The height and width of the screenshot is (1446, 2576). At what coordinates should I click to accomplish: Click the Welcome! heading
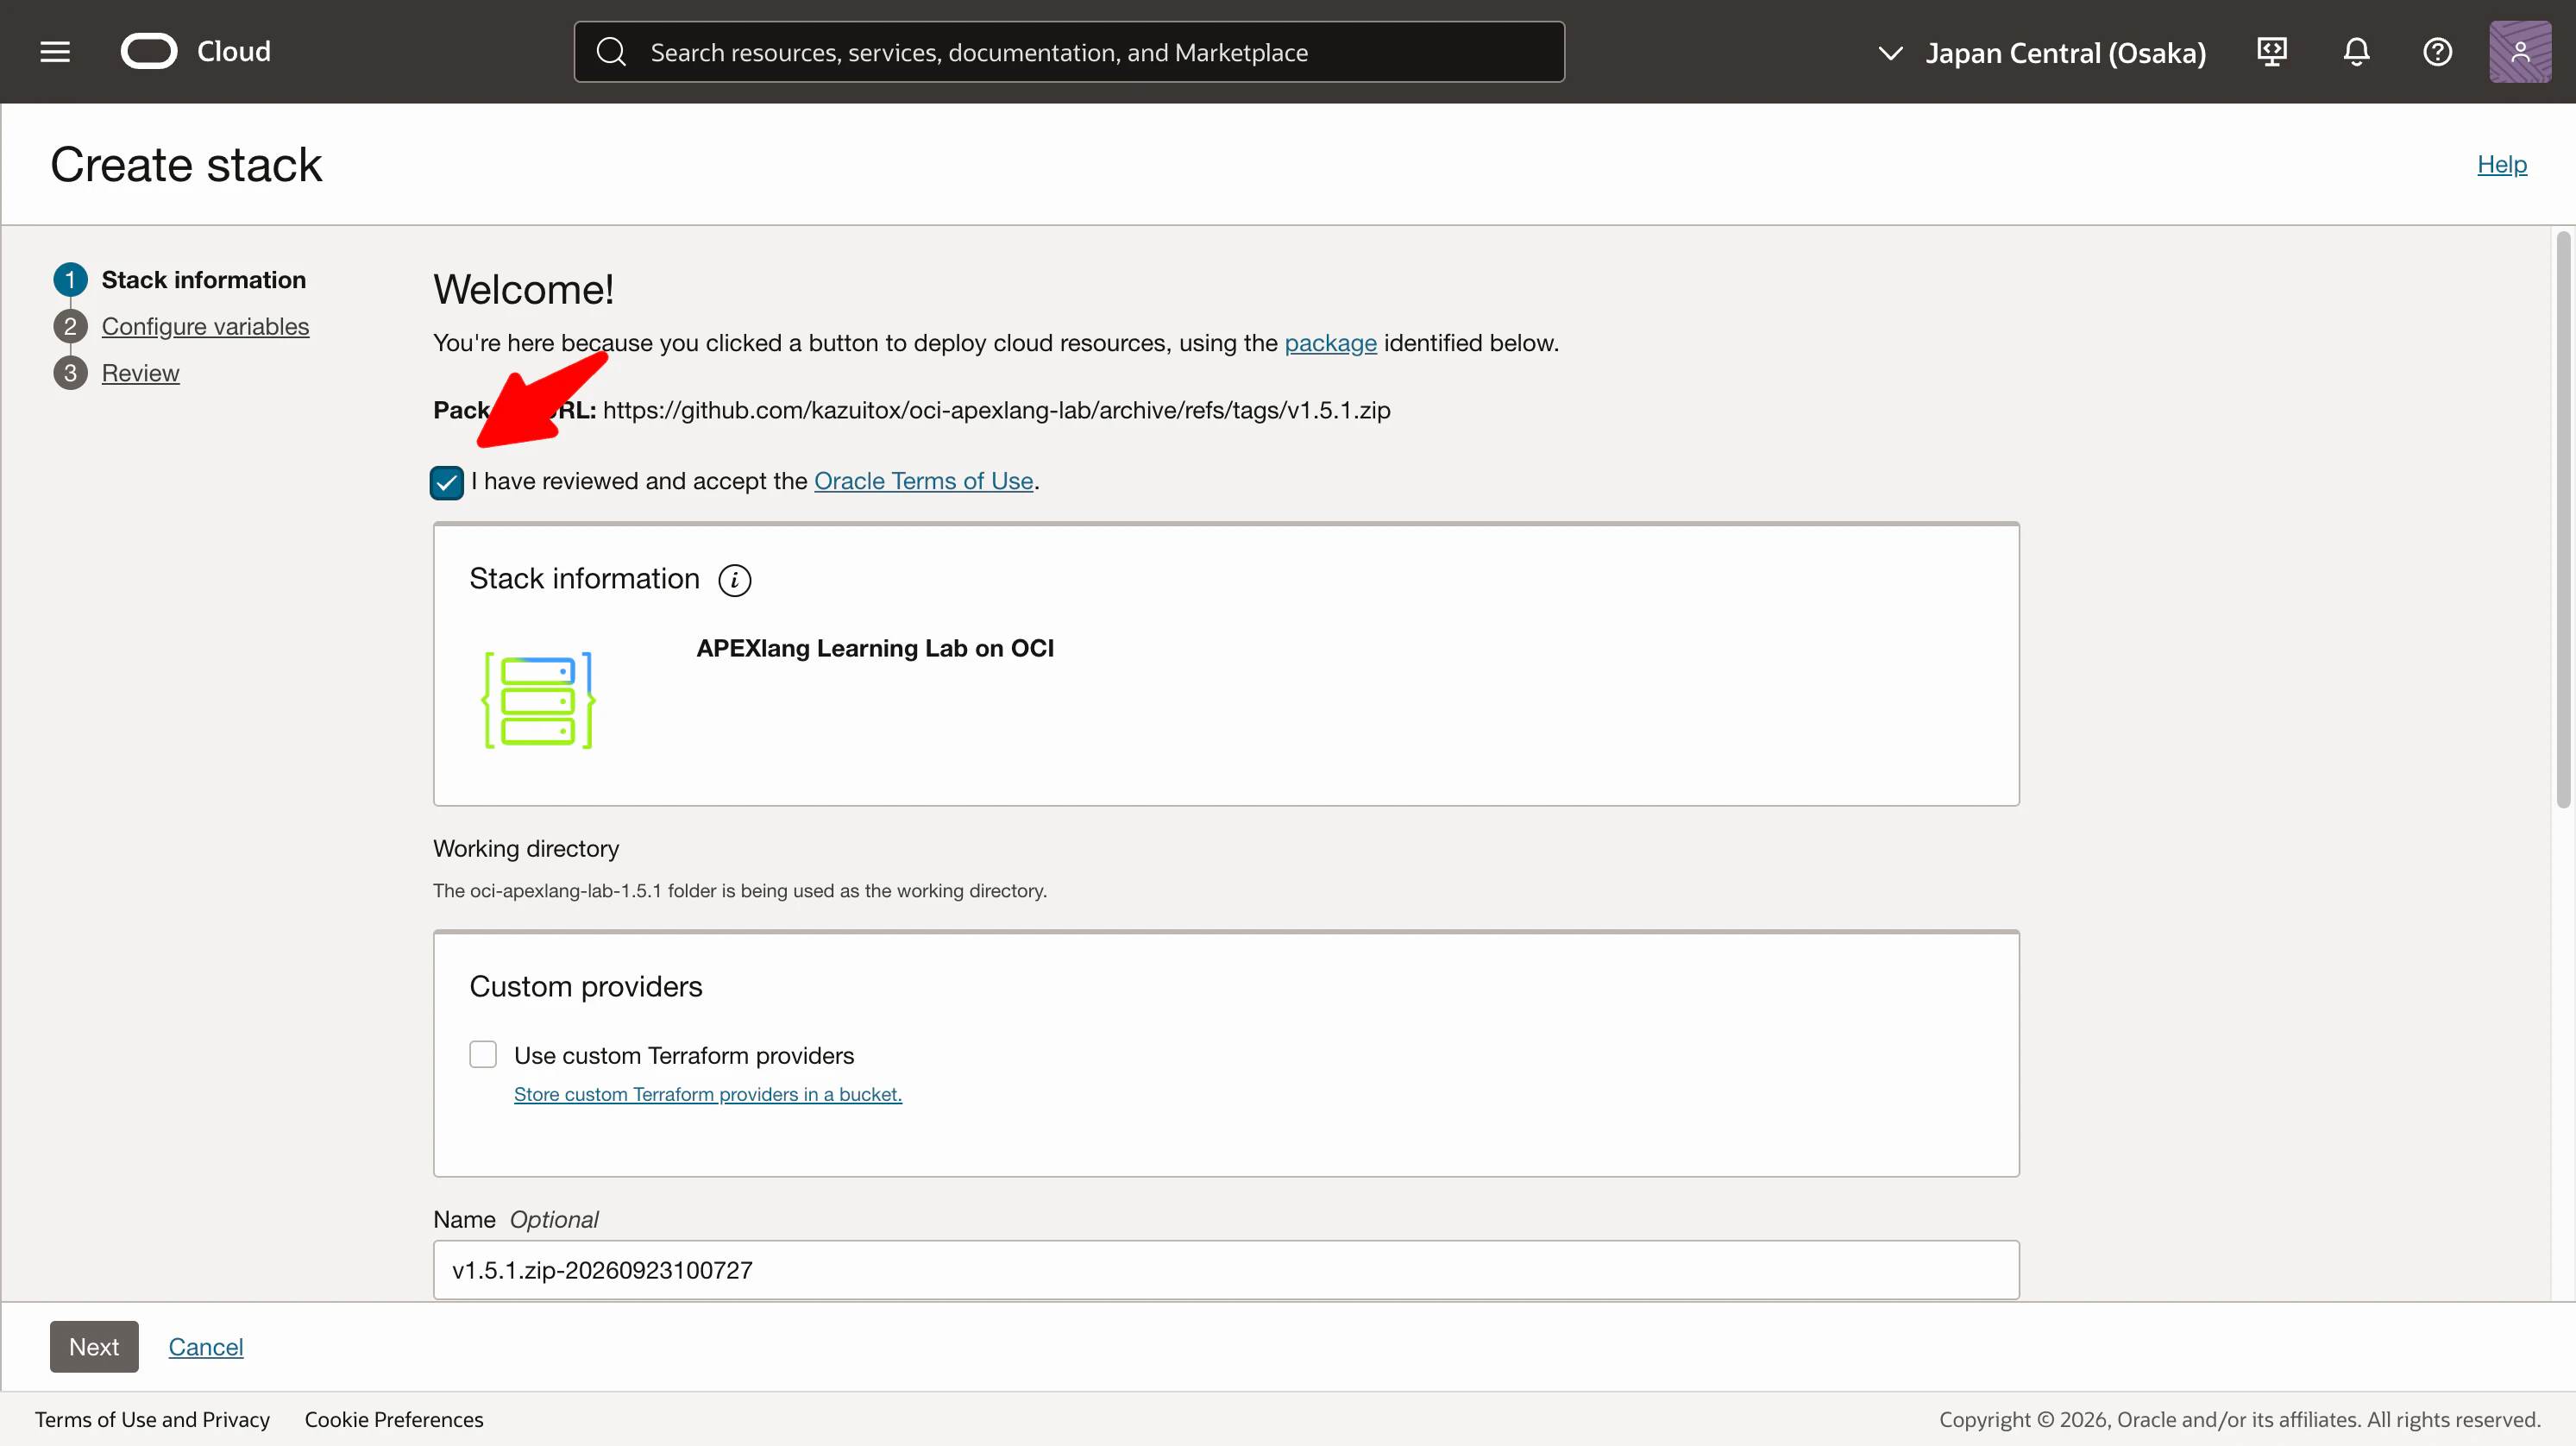click(x=523, y=290)
